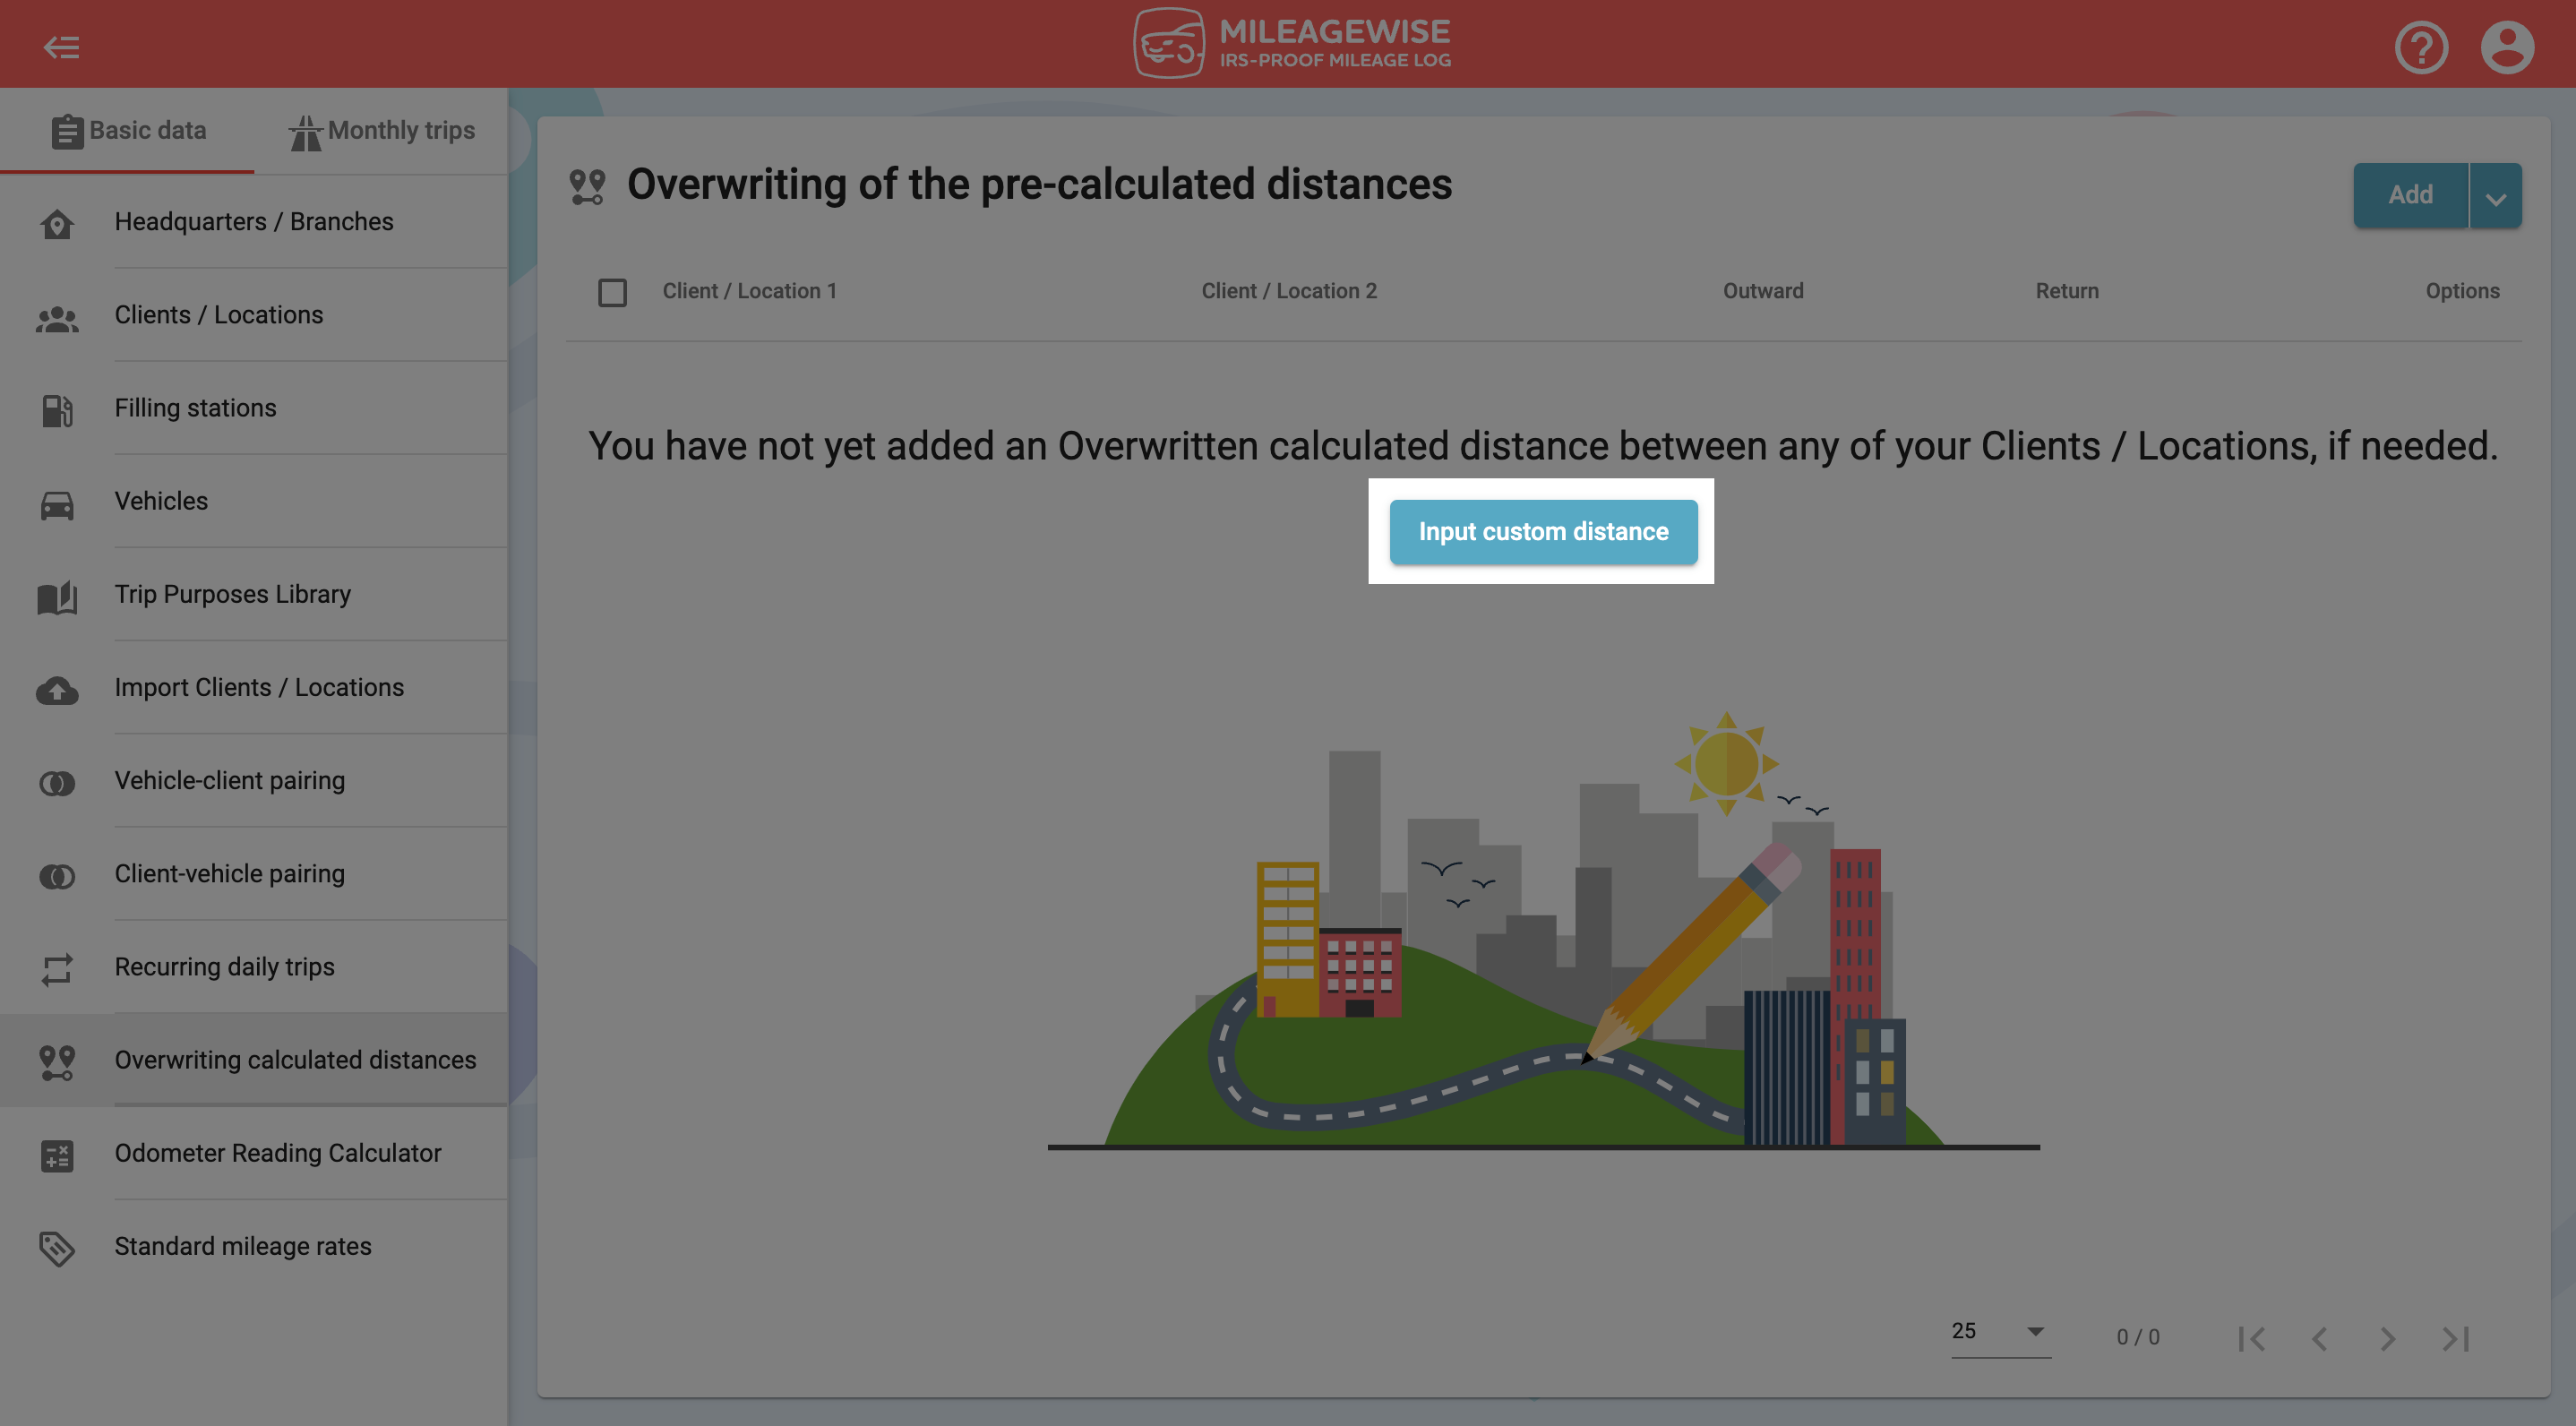Sort by Client / Location 1 column header
Screen dimensions: 2576x1426
[749, 291]
